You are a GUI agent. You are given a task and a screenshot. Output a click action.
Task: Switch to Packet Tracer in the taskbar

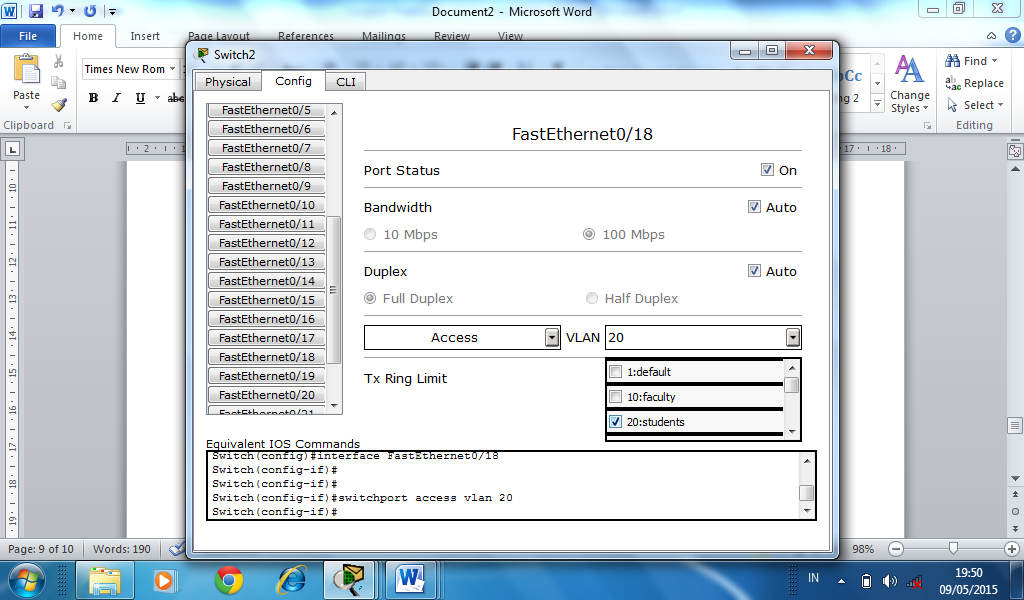coord(349,580)
